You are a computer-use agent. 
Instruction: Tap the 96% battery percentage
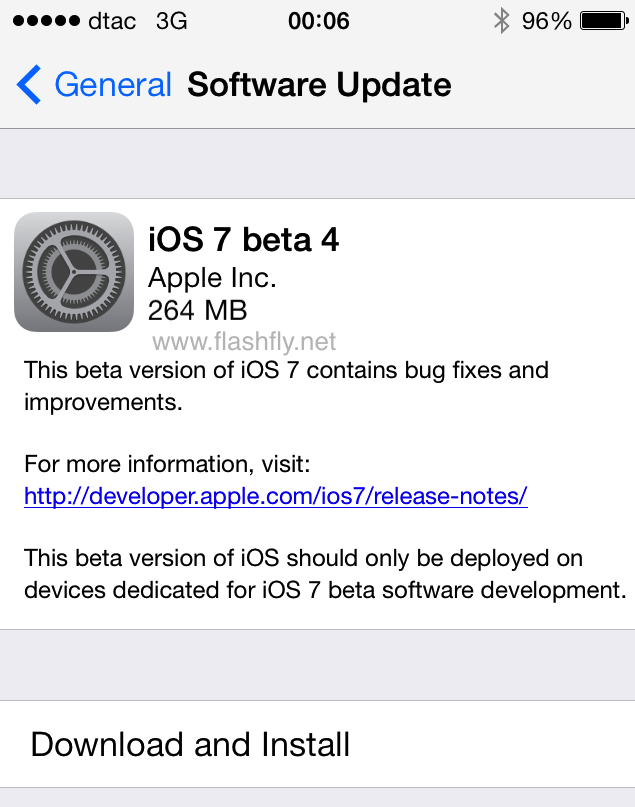point(546,21)
